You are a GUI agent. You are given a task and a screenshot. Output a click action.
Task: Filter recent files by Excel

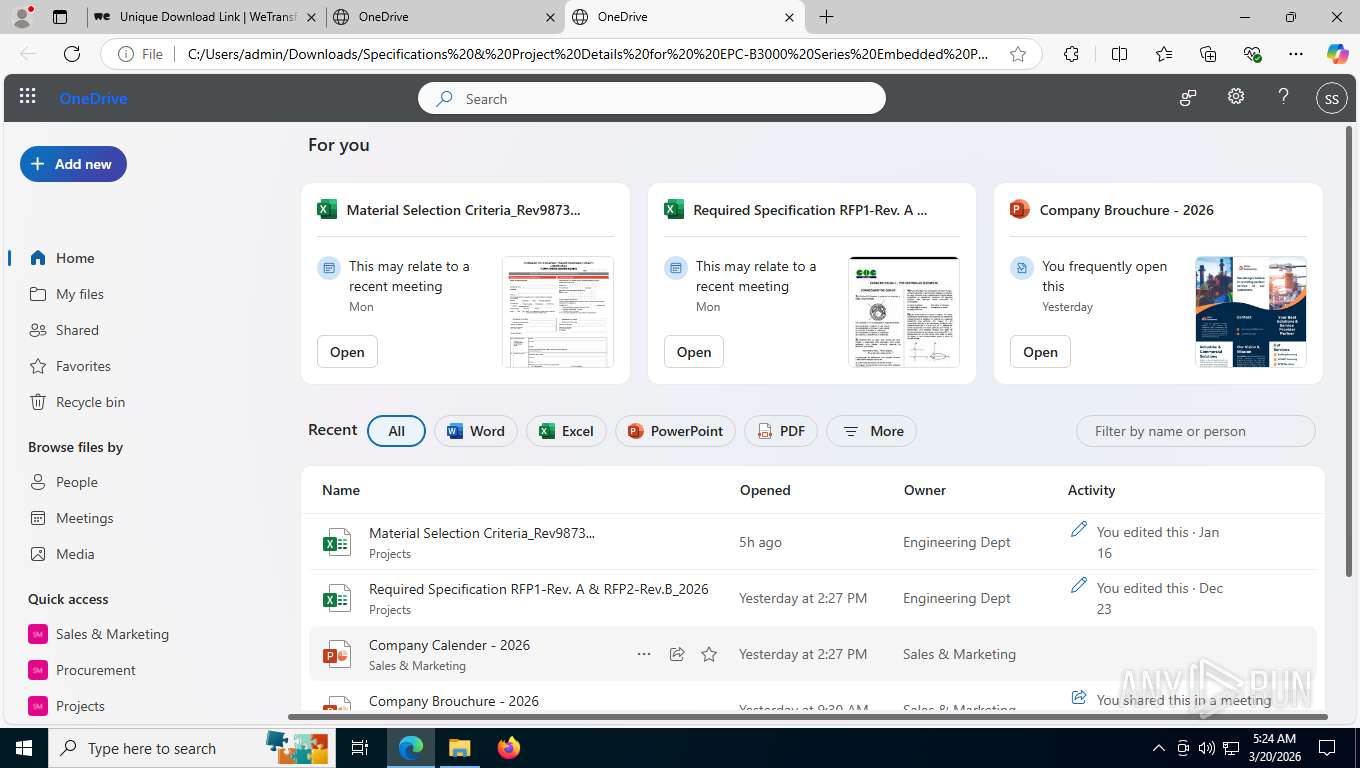[x=566, y=431]
